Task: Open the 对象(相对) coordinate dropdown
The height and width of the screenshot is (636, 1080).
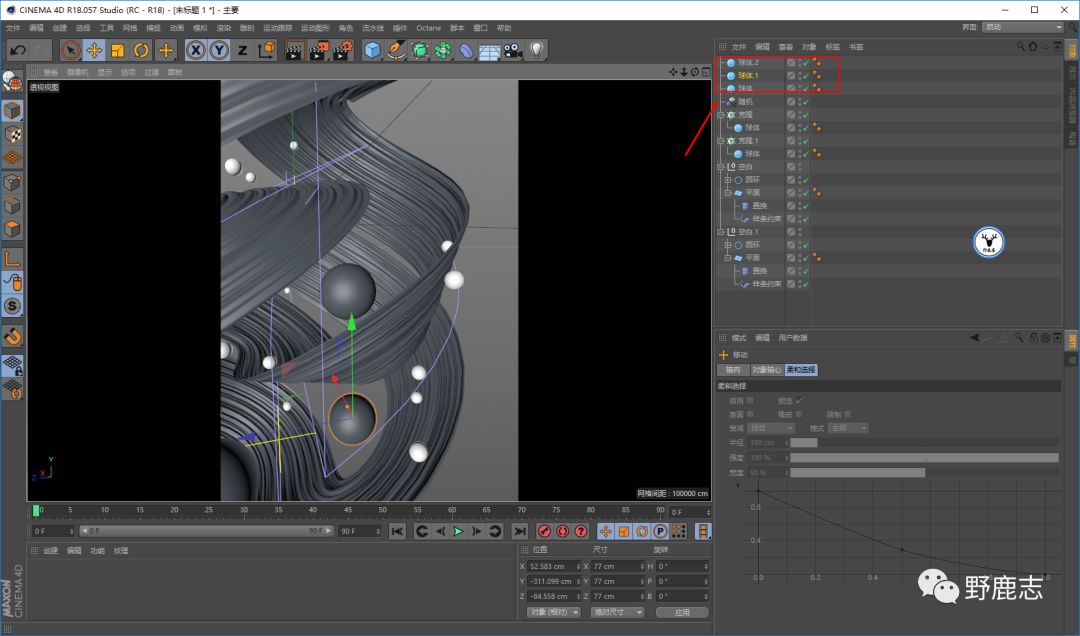Action: tap(553, 612)
